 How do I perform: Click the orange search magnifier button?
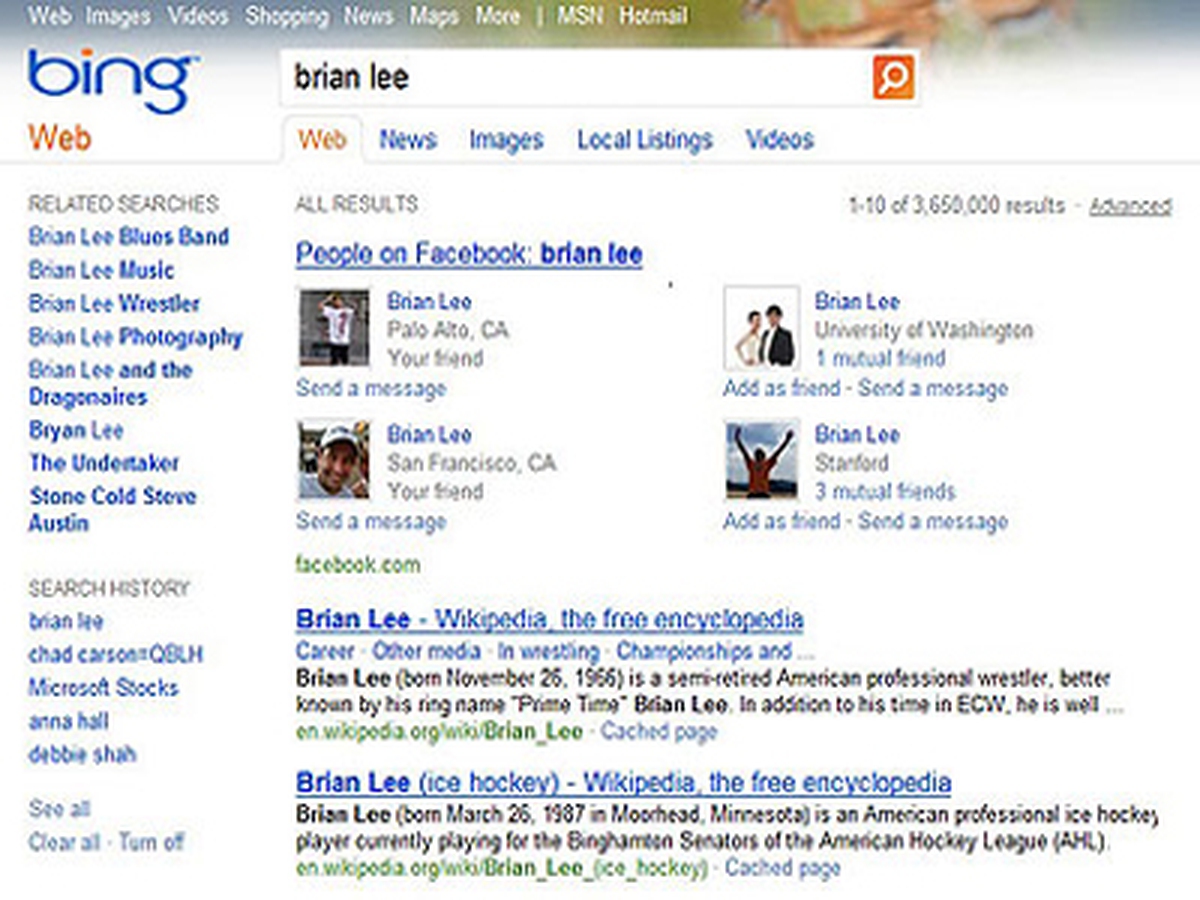point(893,77)
